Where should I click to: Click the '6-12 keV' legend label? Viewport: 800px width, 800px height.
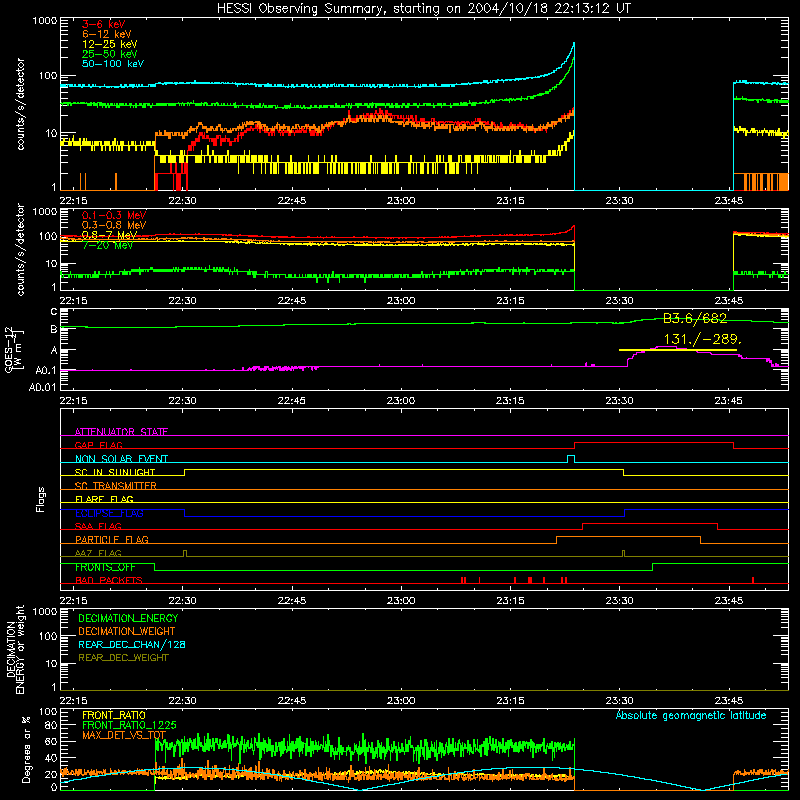pyautogui.click(x=106, y=34)
